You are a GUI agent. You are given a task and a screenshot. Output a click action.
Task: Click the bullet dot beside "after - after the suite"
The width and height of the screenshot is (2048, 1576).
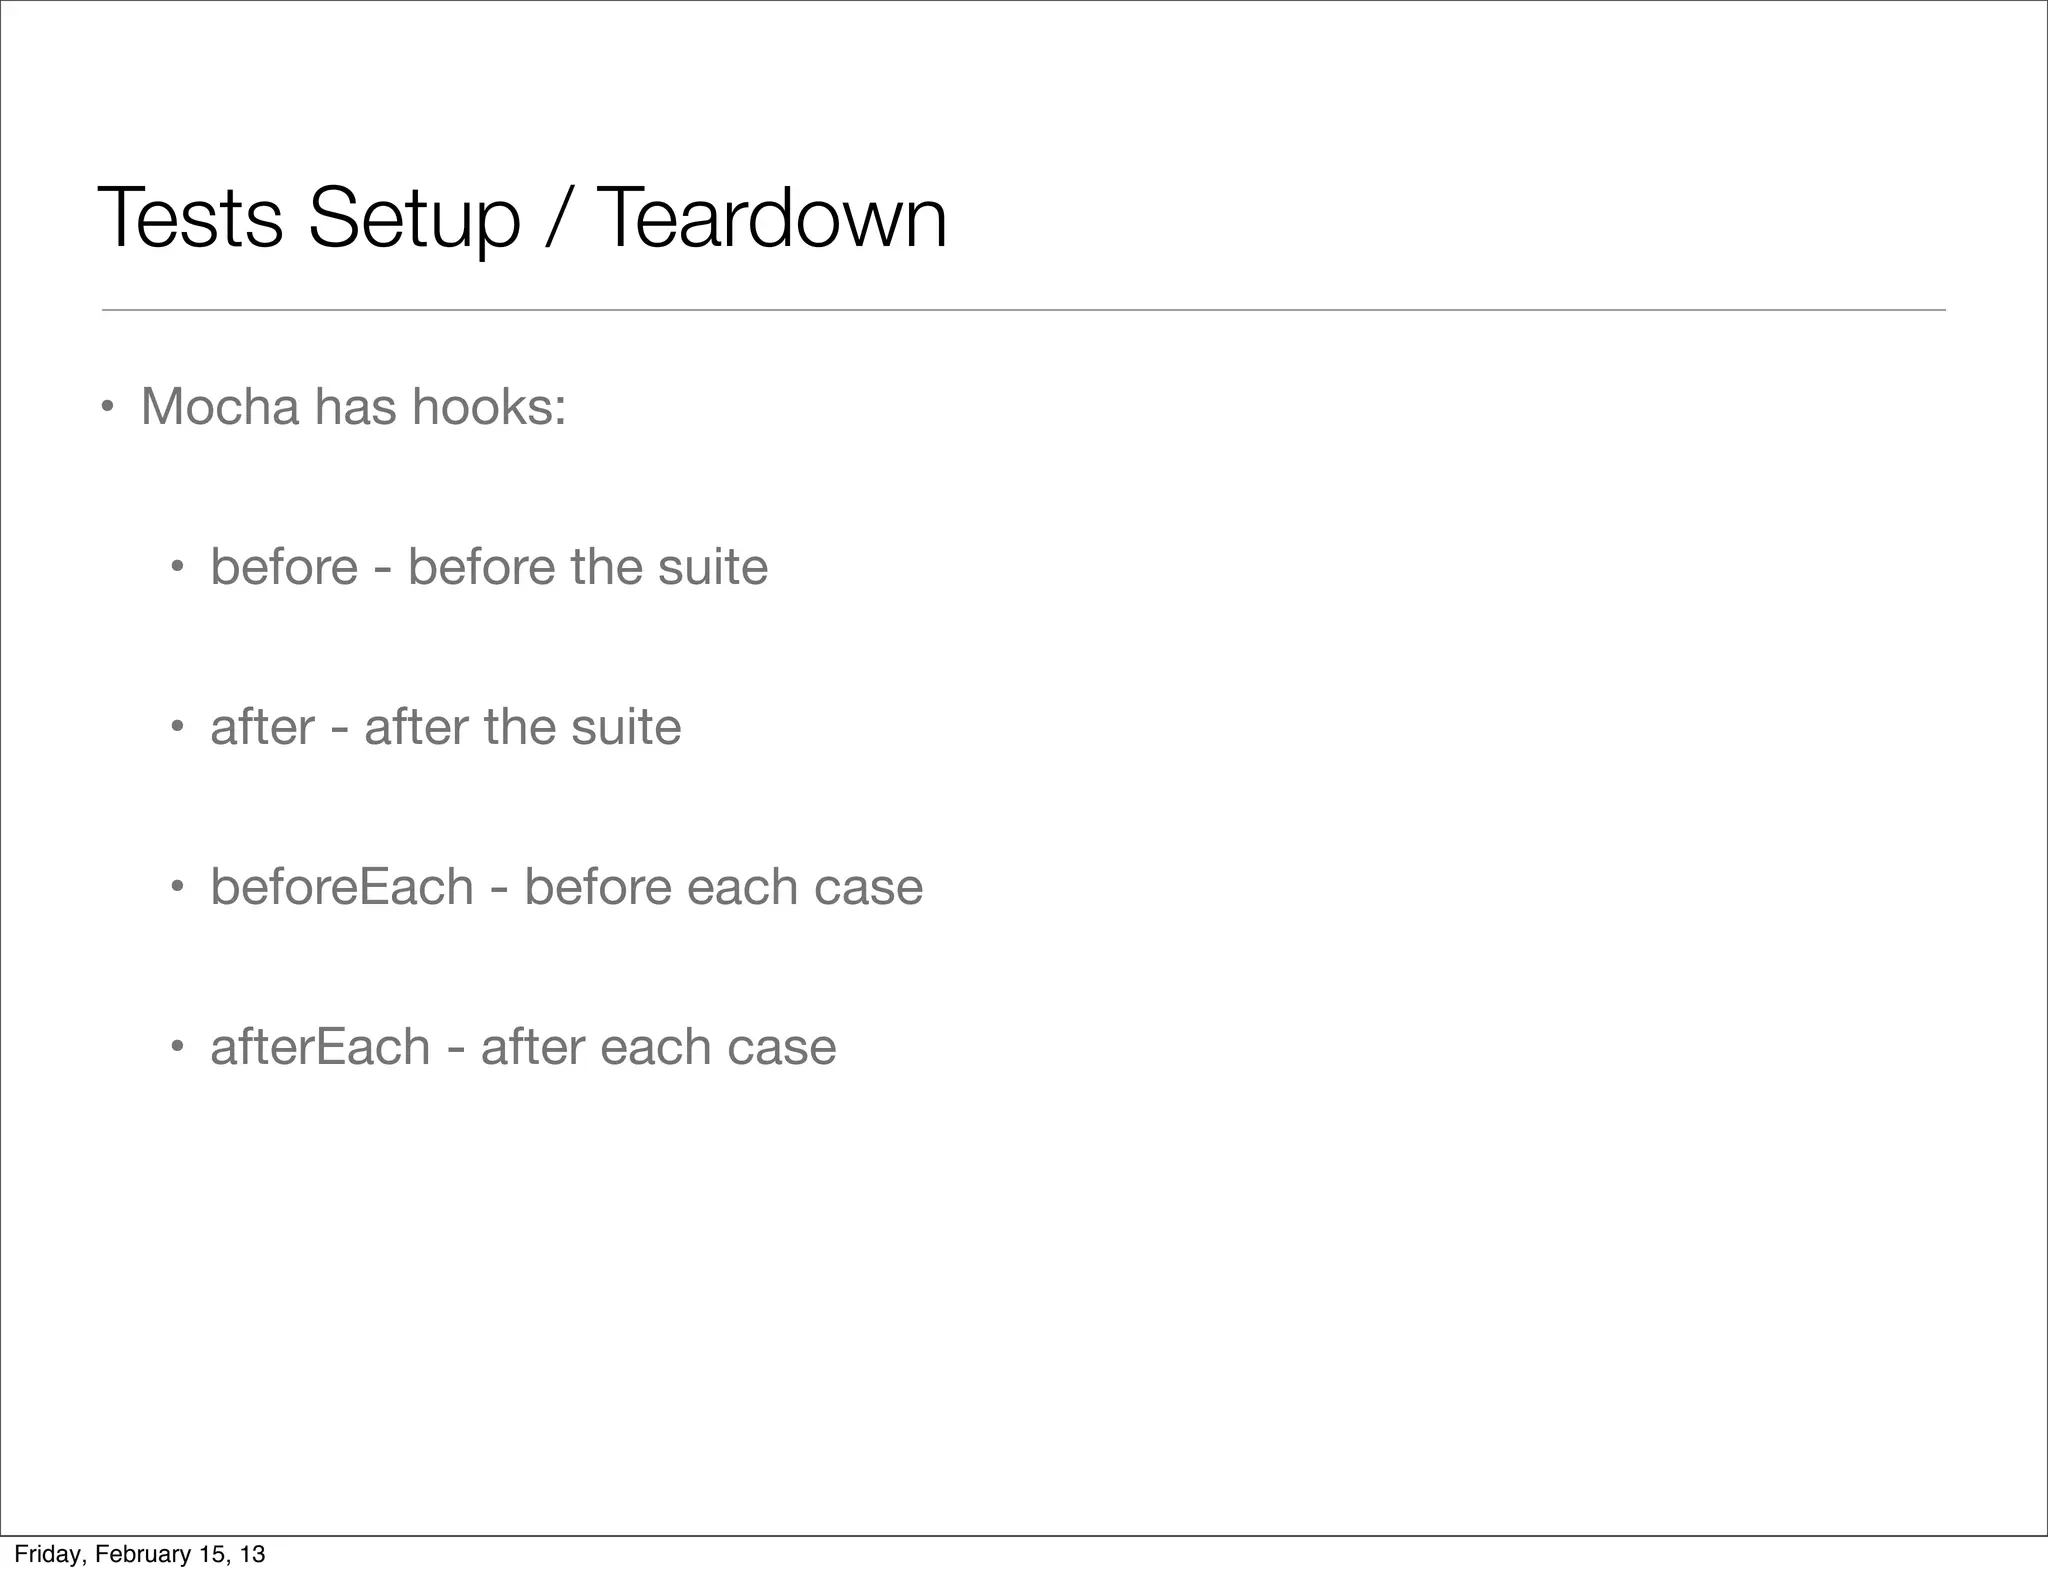[177, 727]
